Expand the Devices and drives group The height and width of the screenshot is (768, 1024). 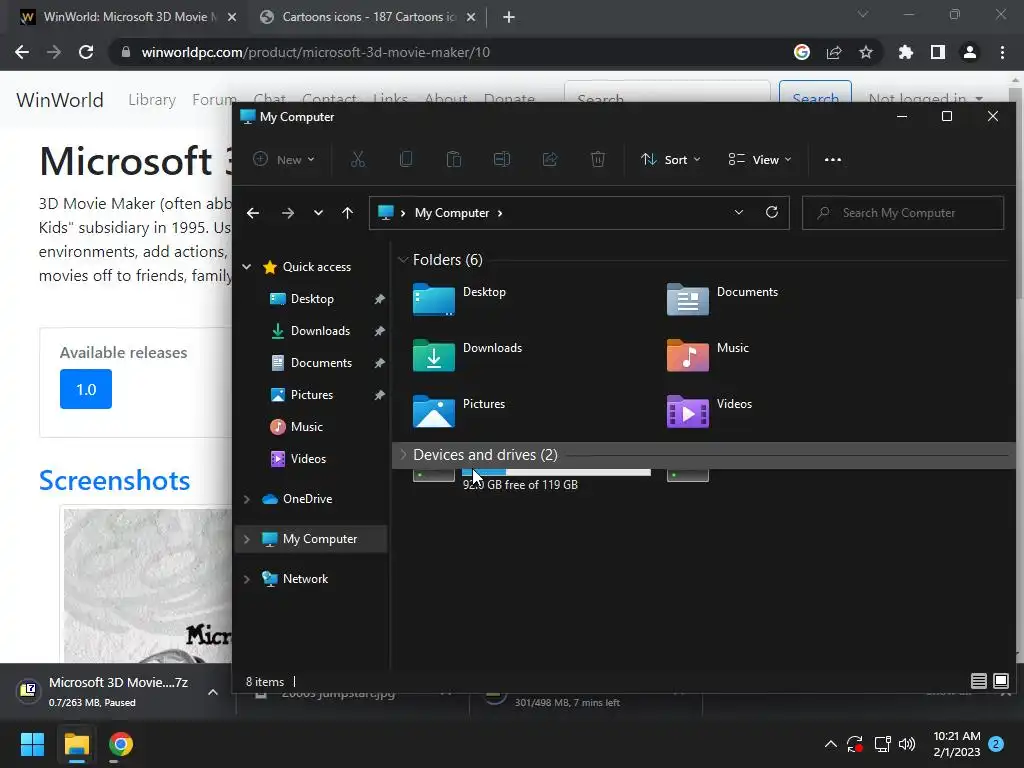403,455
